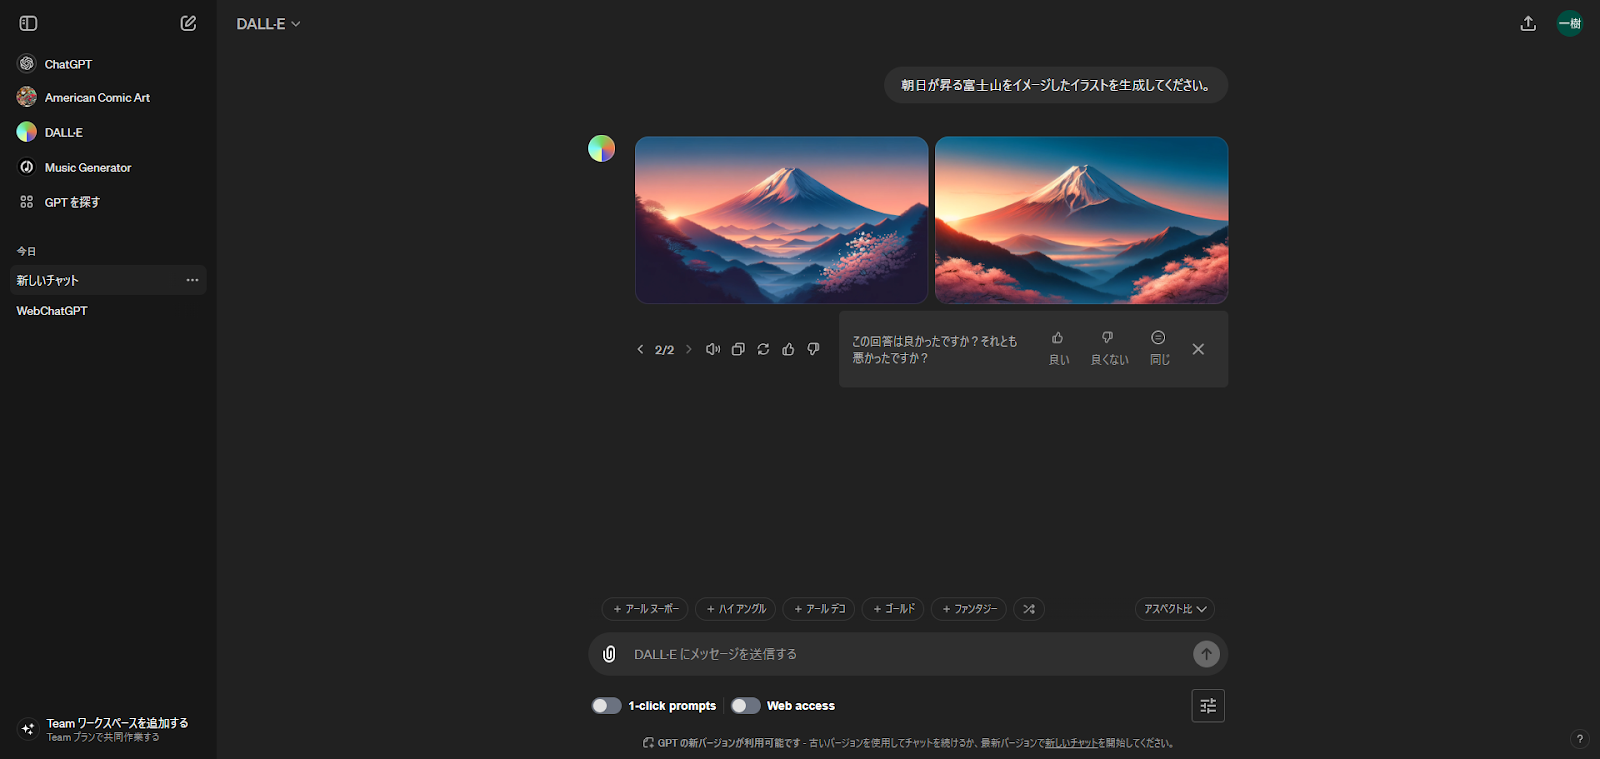Click the share/upload icon at top right

(x=1528, y=23)
